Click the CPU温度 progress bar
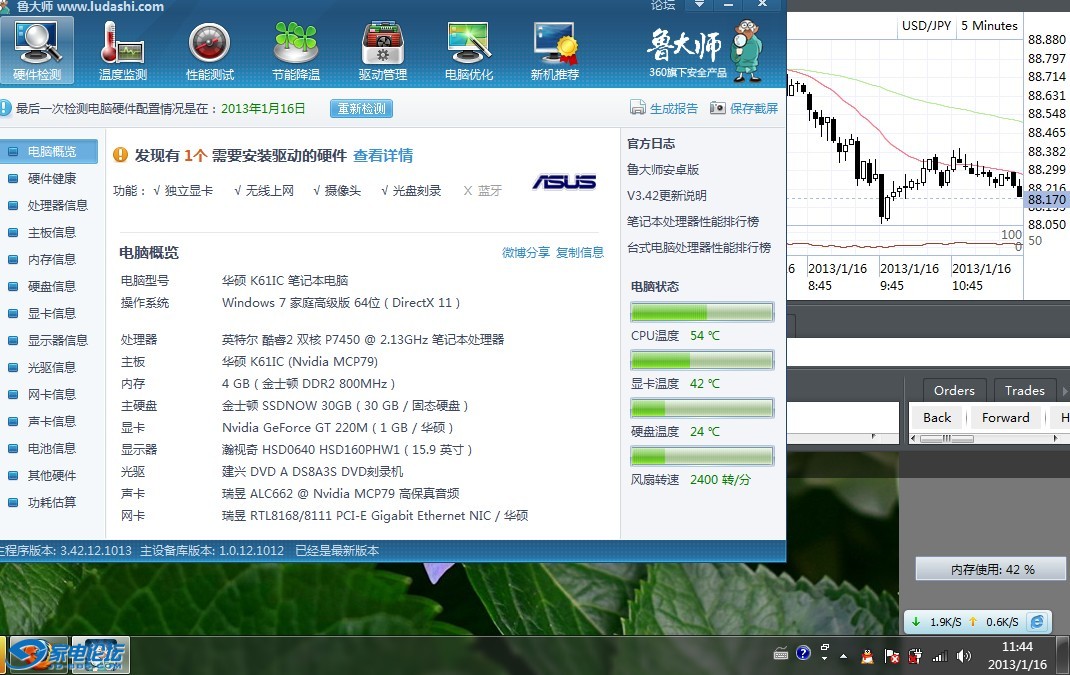 [x=701, y=311]
